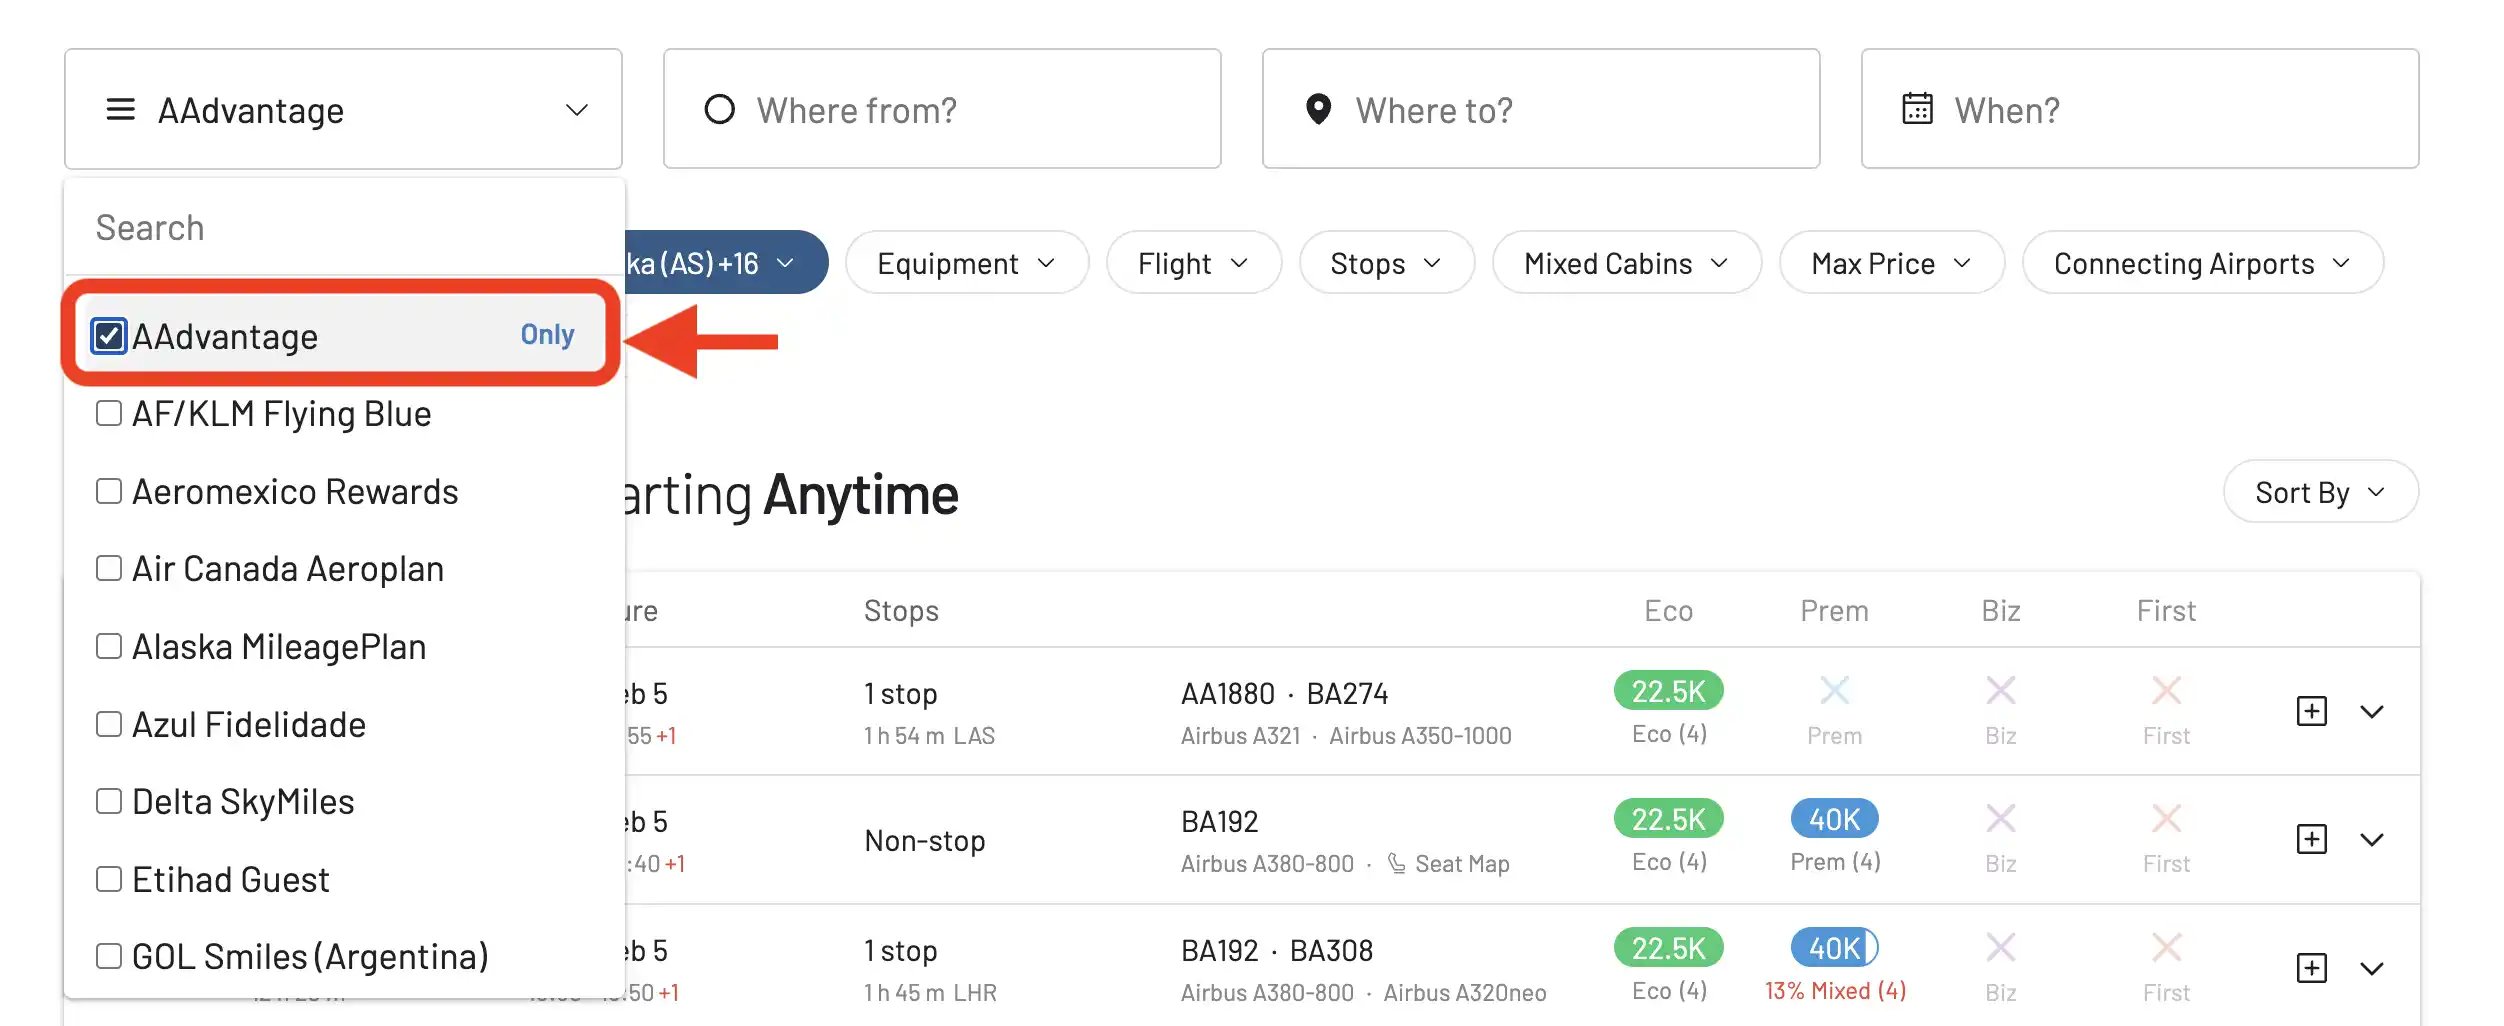This screenshot has height=1026, width=2504.
Task: Check the AF/KLM Flying Blue checkbox
Action: point(108,413)
